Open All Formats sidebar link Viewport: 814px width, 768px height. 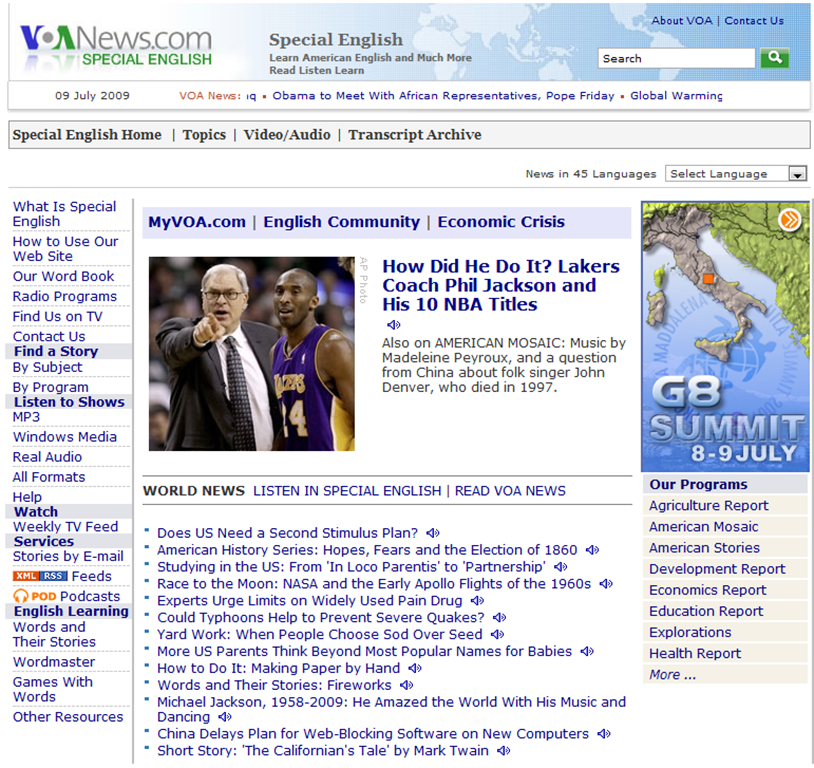[49, 477]
